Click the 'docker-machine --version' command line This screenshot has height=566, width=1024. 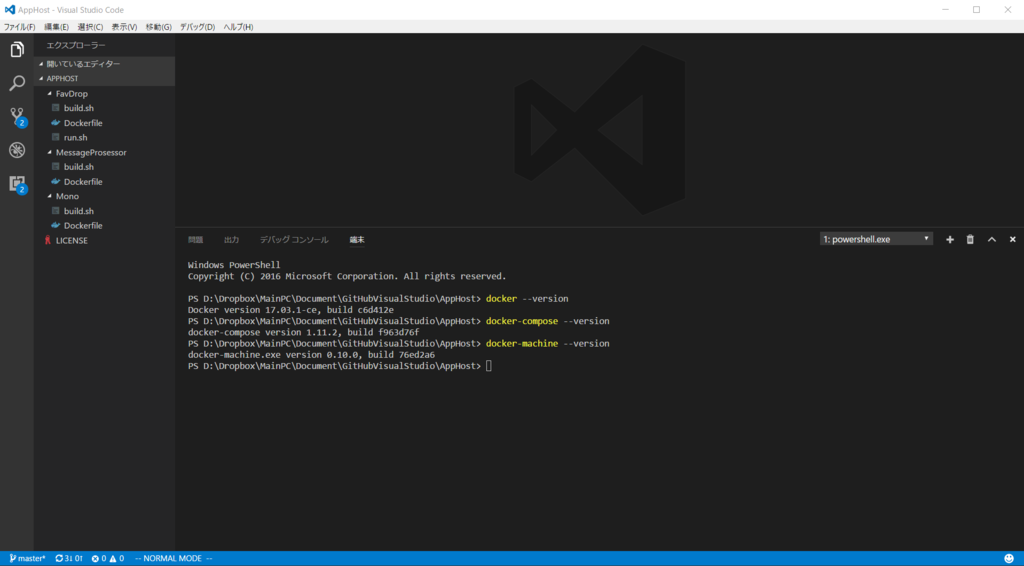pyautogui.click(x=398, y=343)
